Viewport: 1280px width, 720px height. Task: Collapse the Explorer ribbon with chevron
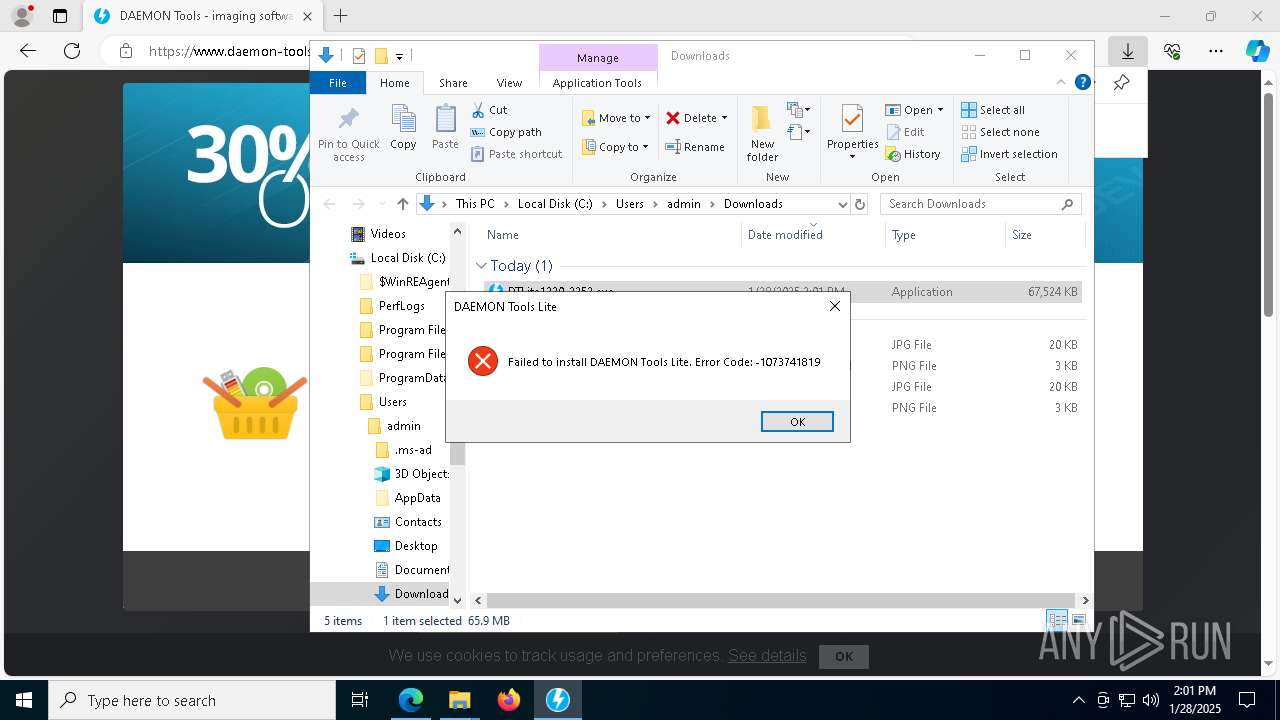(x=1061, y=82)
